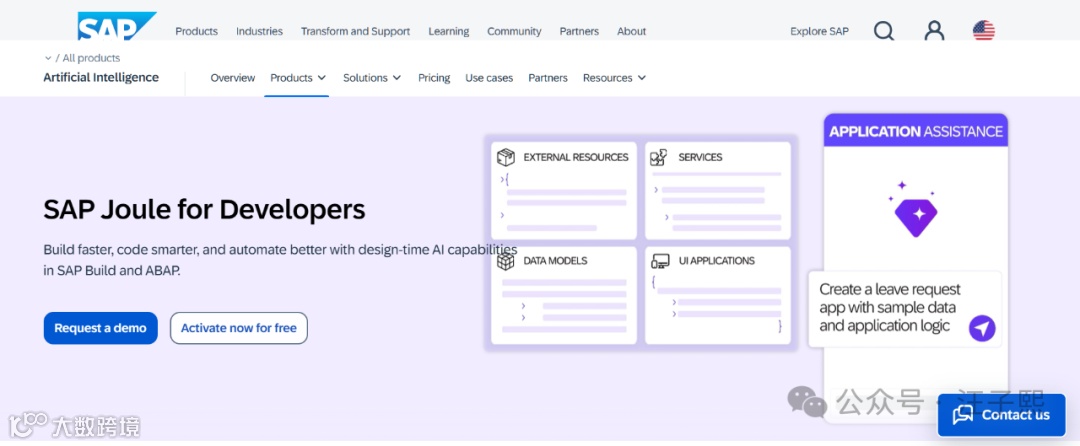Open the Community menu
This screenshot has width=1080, height=446.
(514, 31)
